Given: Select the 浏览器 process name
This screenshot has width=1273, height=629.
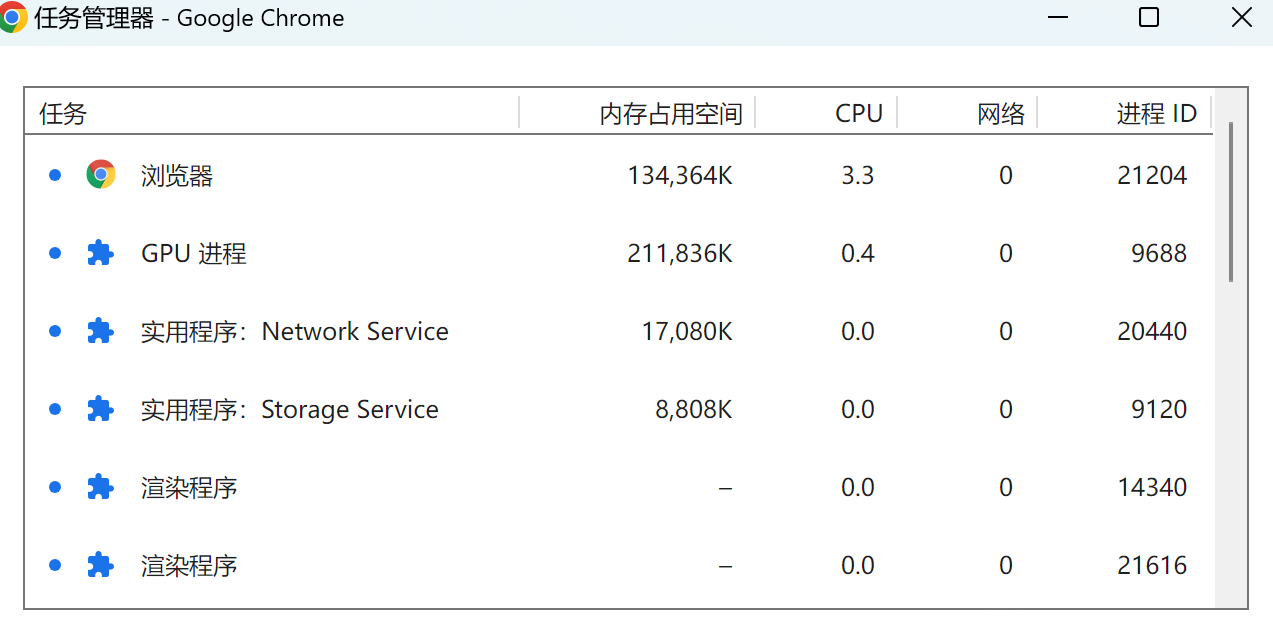Looking at the screenshot, I should pyautogui.click(x=177, y=176).
